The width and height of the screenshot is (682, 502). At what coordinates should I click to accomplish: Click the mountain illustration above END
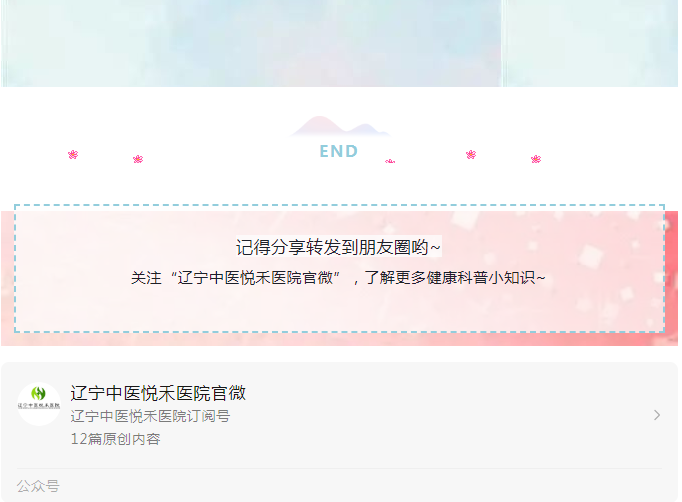(340, 127)
